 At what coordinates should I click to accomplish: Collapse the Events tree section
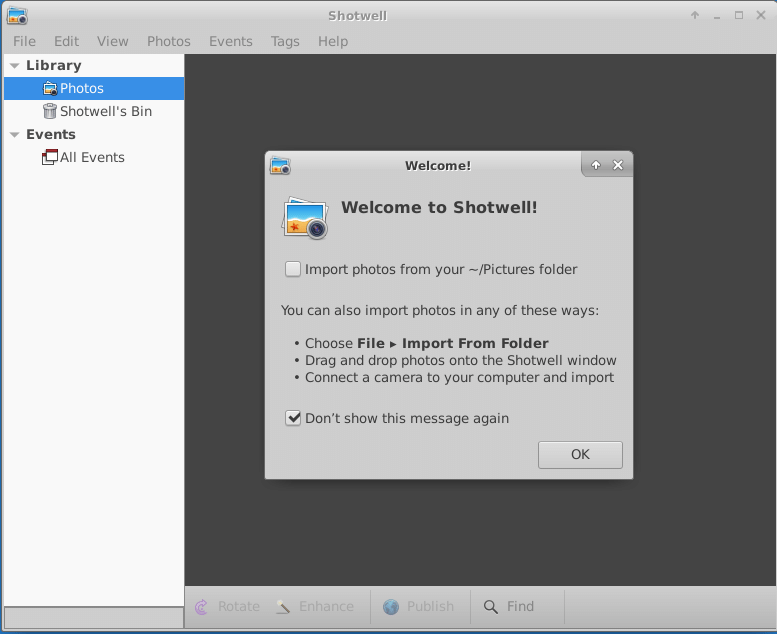(x=14, y=135)
